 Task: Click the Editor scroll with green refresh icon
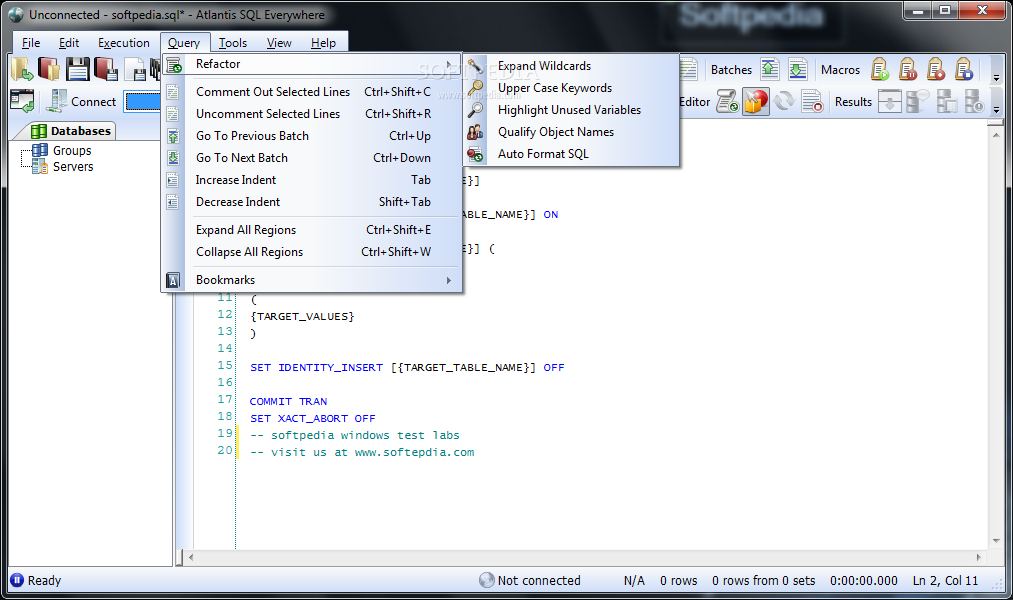[x=727, y=101]
